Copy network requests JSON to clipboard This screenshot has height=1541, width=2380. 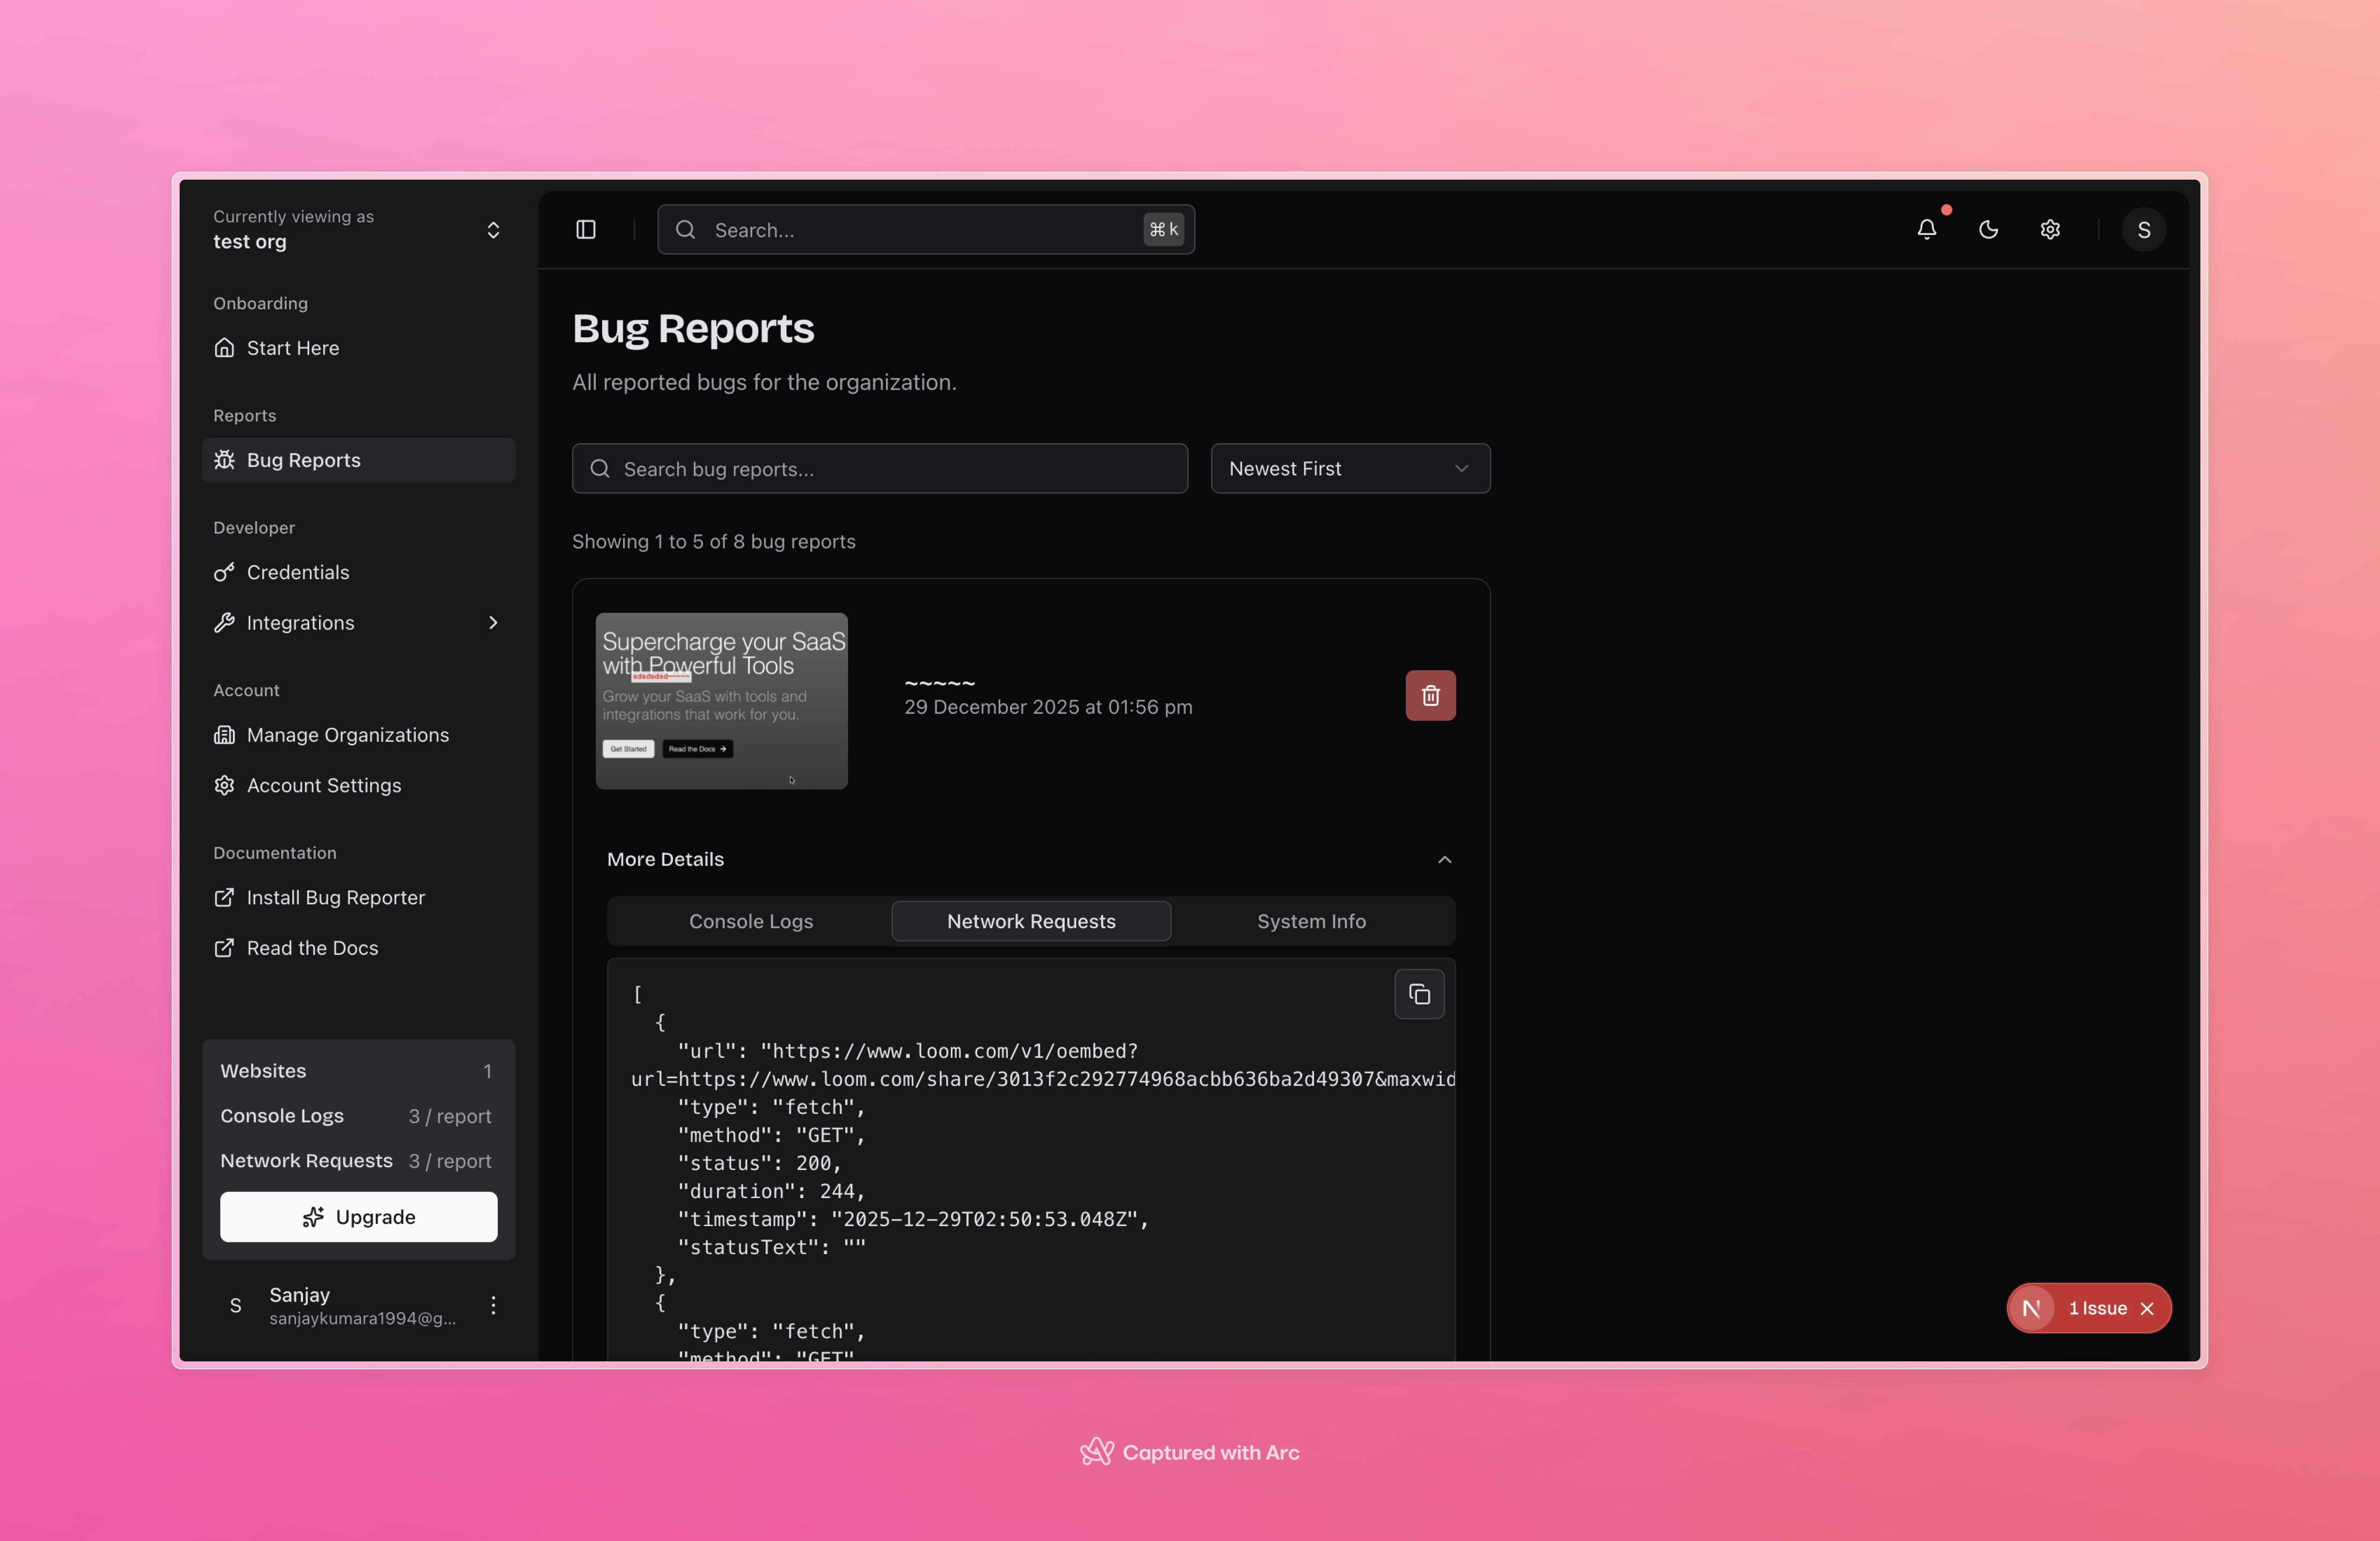pyautogui.click(x=1419, y=994)
